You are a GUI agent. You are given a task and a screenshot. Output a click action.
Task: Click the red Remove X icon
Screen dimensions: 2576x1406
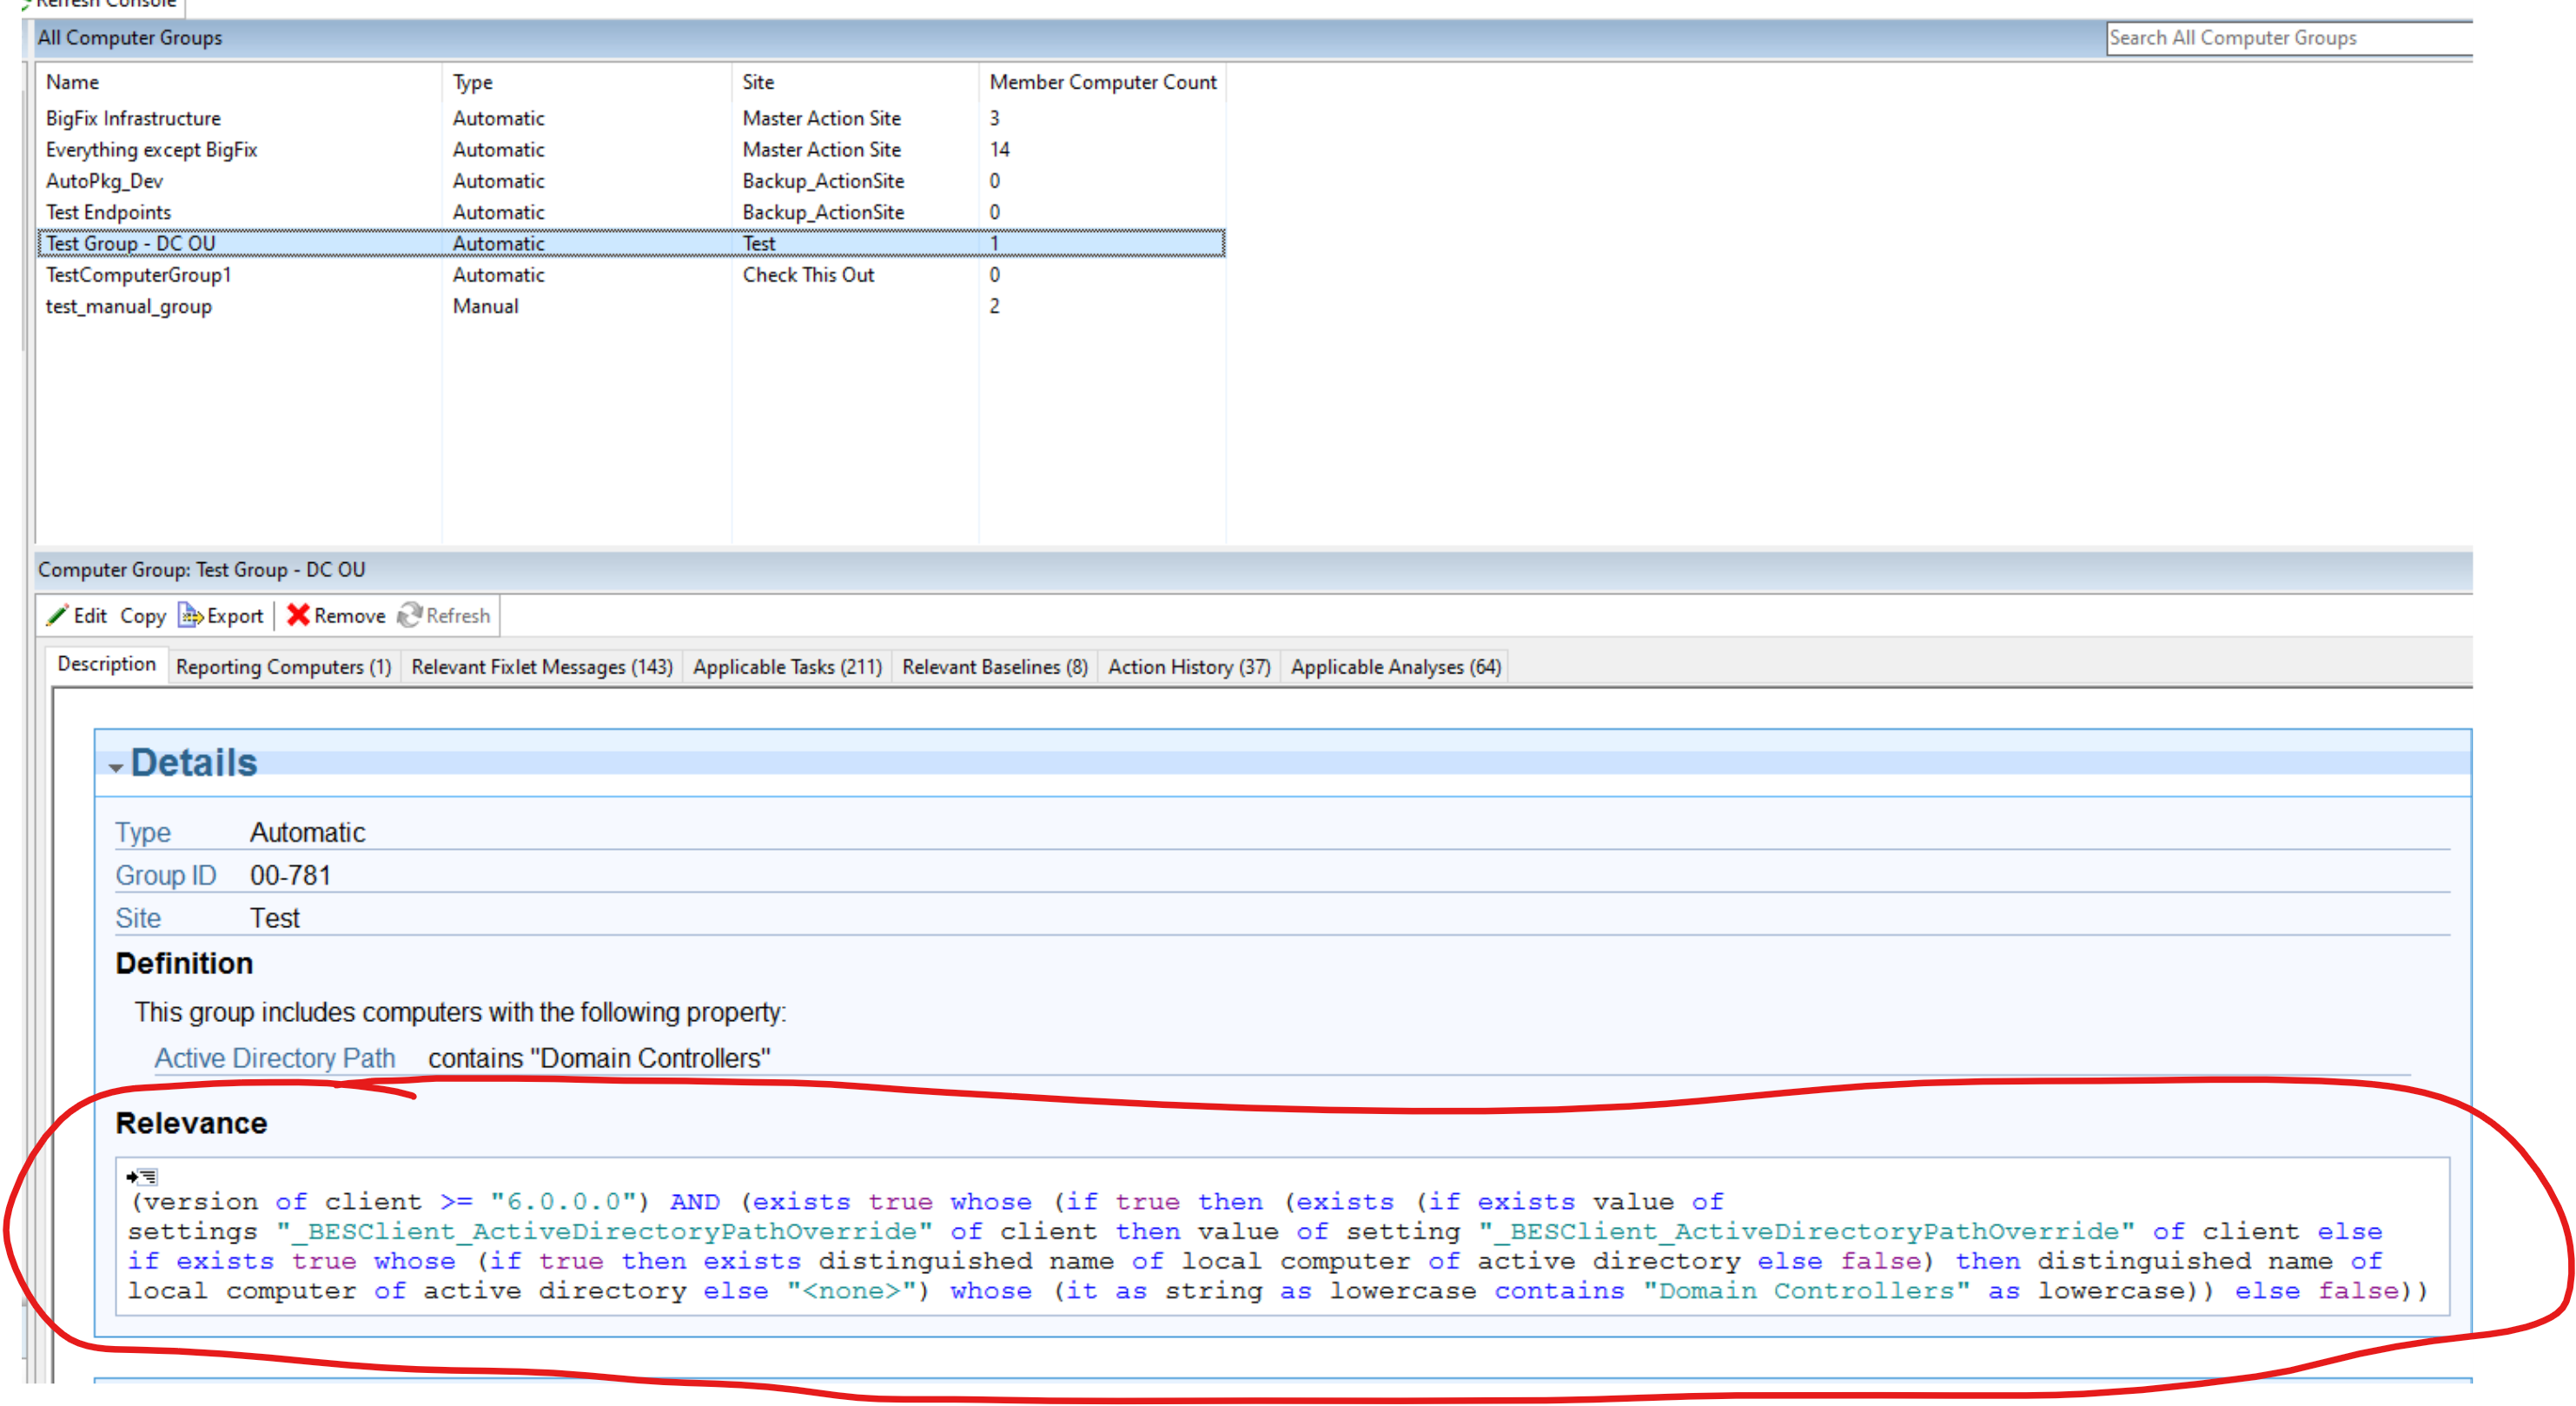[298, 615]
